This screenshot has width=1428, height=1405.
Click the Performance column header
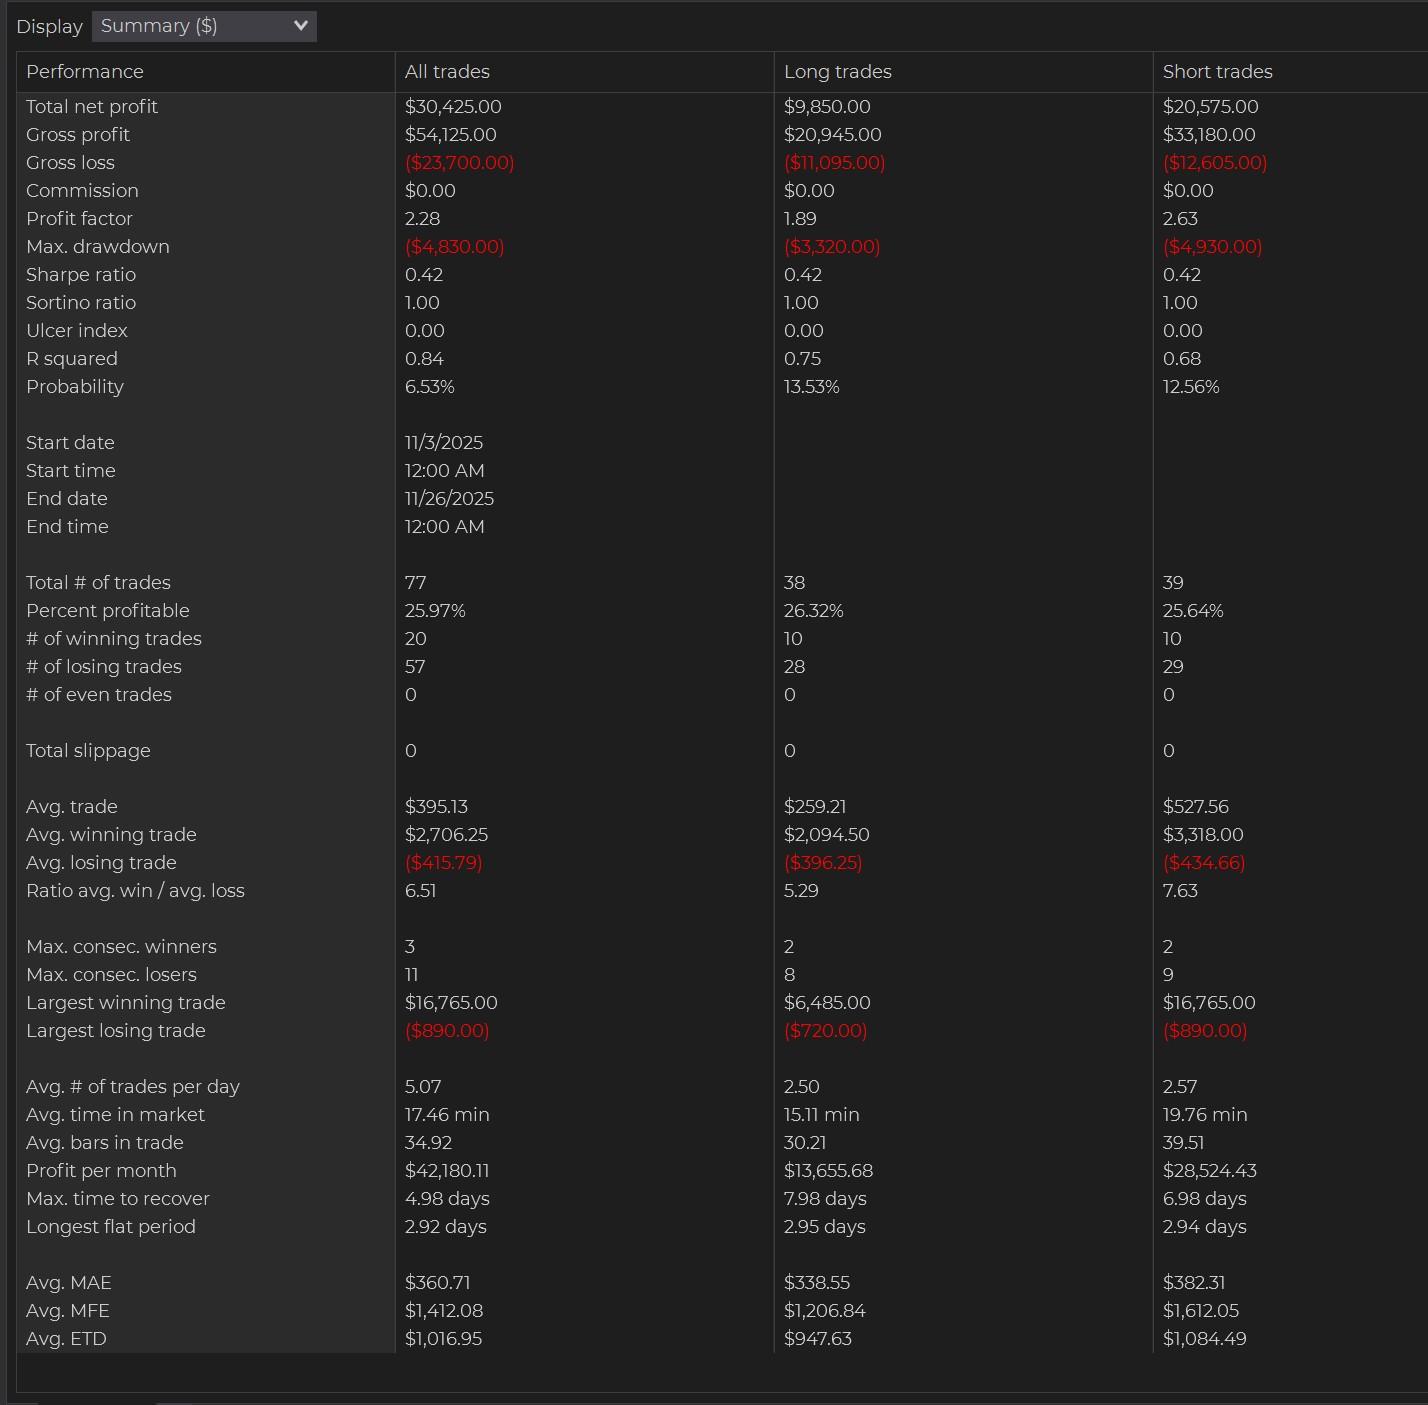[x=85, y=72]
